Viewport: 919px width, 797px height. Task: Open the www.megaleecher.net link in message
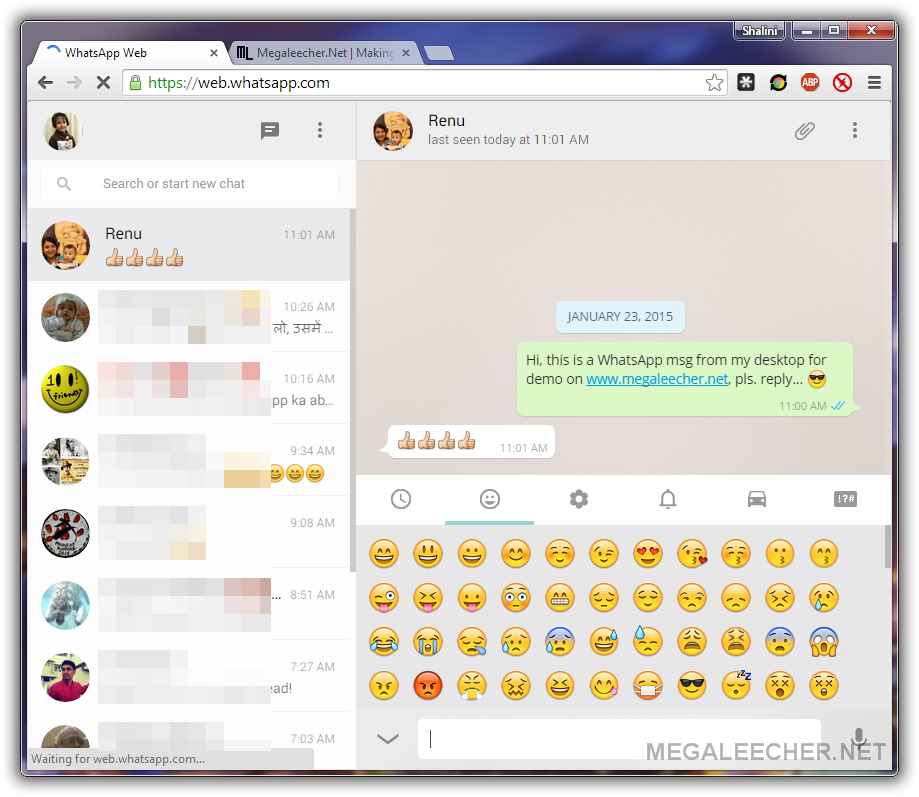[x=657, y=379]
